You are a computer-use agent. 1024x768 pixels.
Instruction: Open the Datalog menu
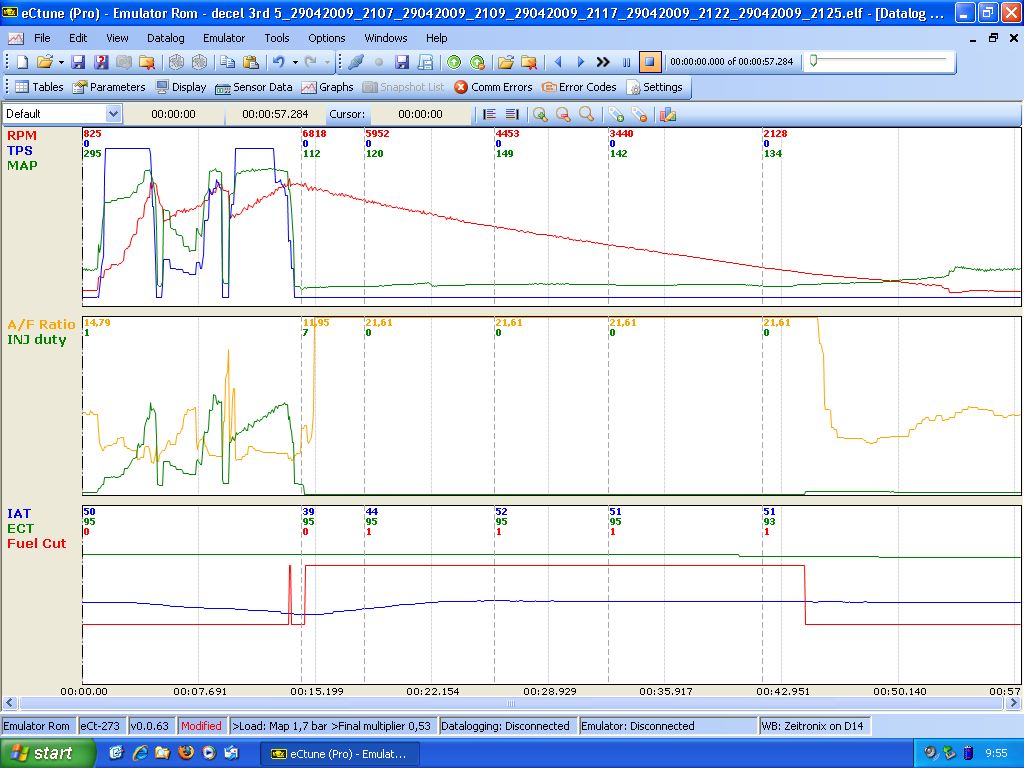tap(165, 38)
